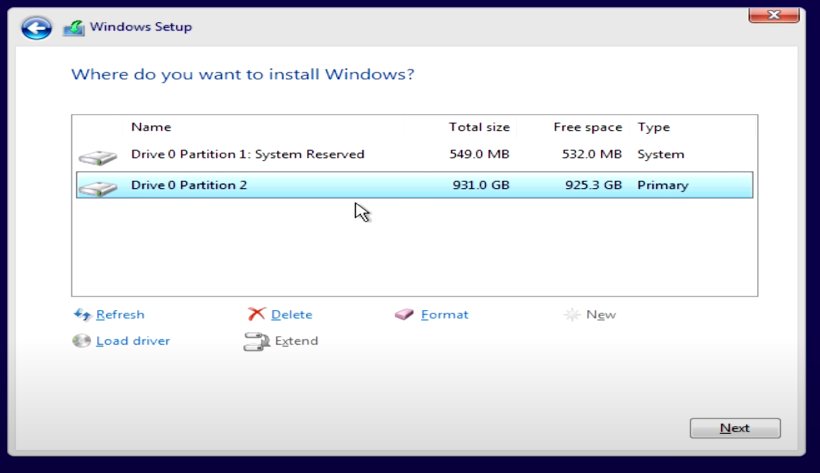Click the System type cell
The height and width of the screenshot is (473, 820).
[660, 154]
